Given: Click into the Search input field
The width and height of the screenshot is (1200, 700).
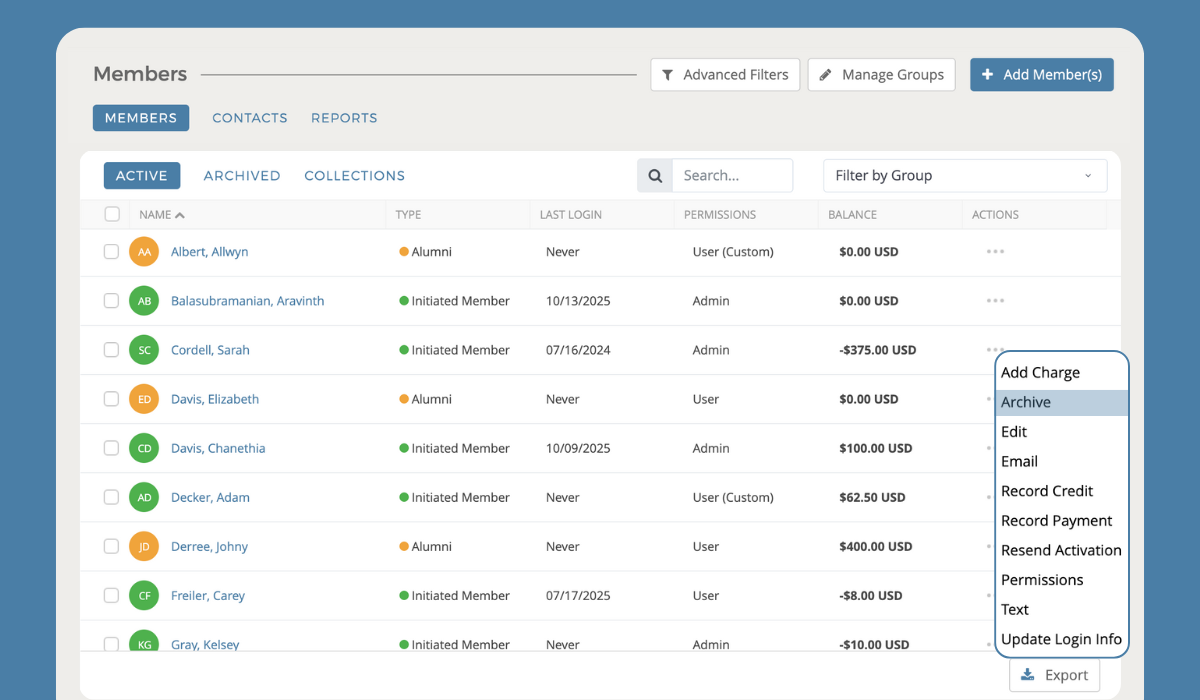Looking at the screenshot, I should tap(732, 176).
